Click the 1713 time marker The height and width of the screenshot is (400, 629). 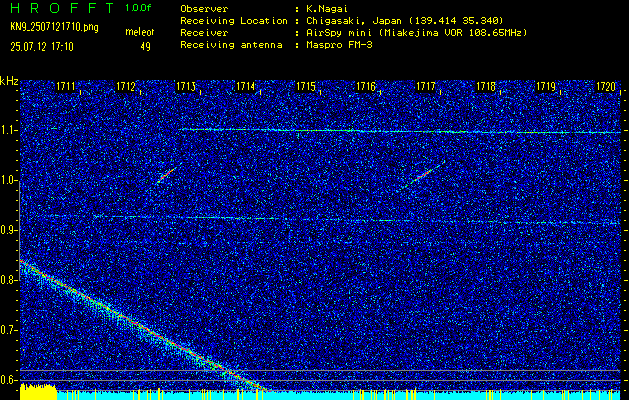(185, 86)
